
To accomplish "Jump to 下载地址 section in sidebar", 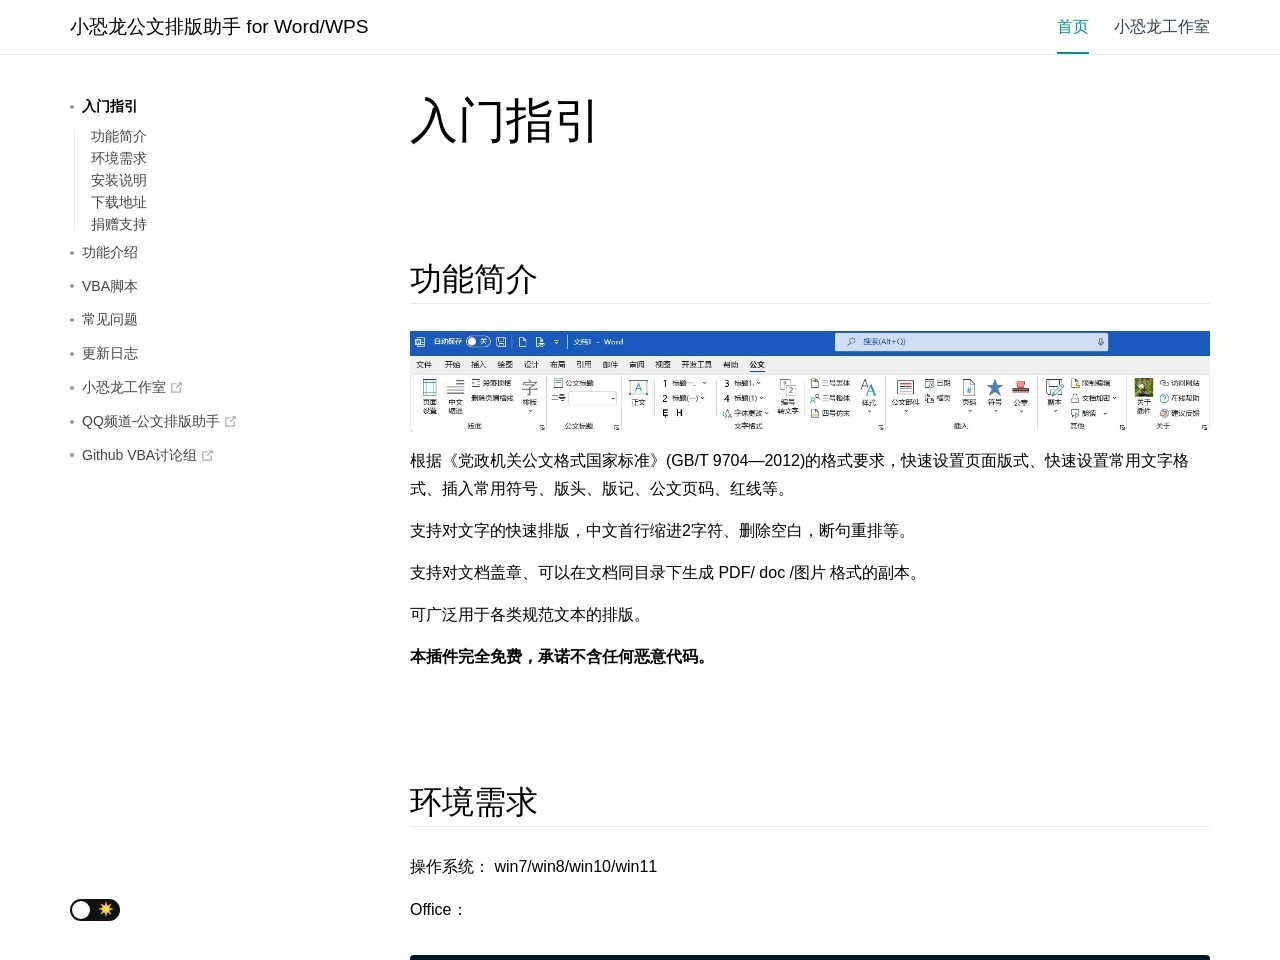I will click(x=119, y=202).
